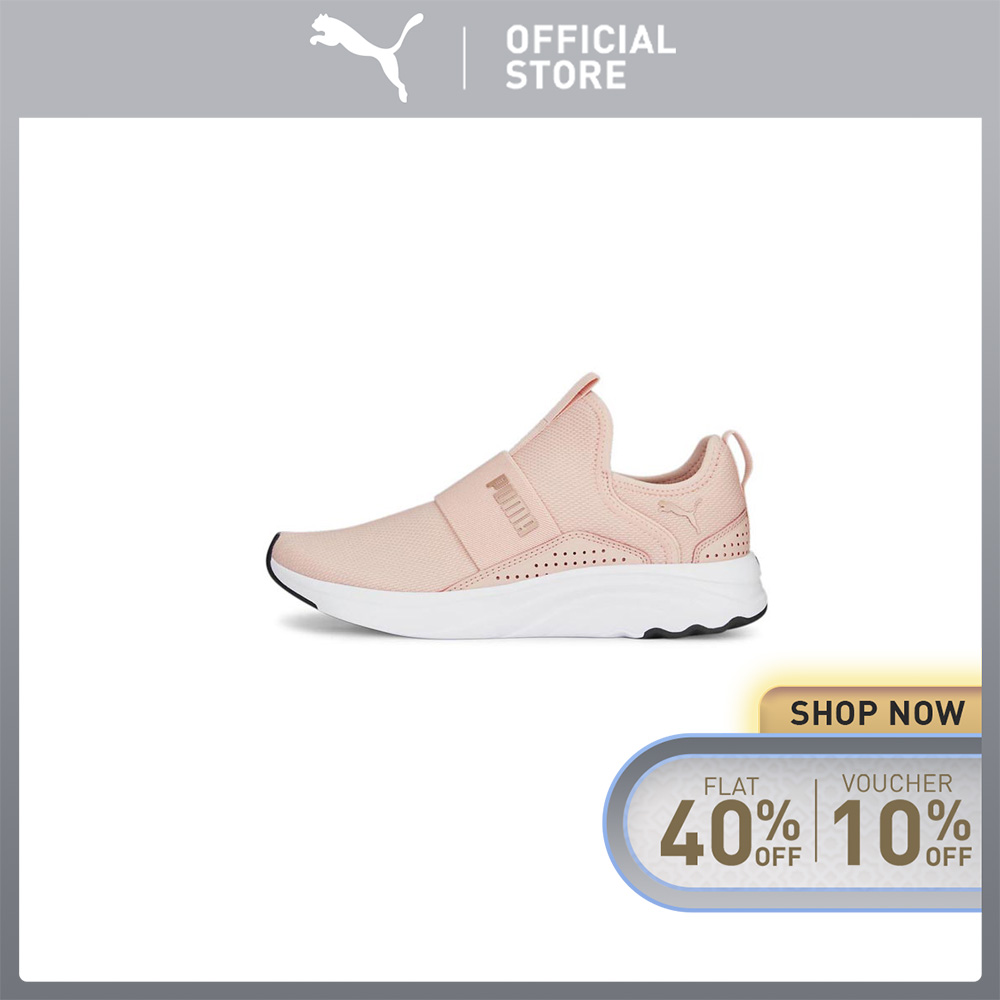Select the VOUCHER 10% OFF offer
The height and width of the screenshot is (1000, 1000).
pyautogui.click(x=901, y=820)
